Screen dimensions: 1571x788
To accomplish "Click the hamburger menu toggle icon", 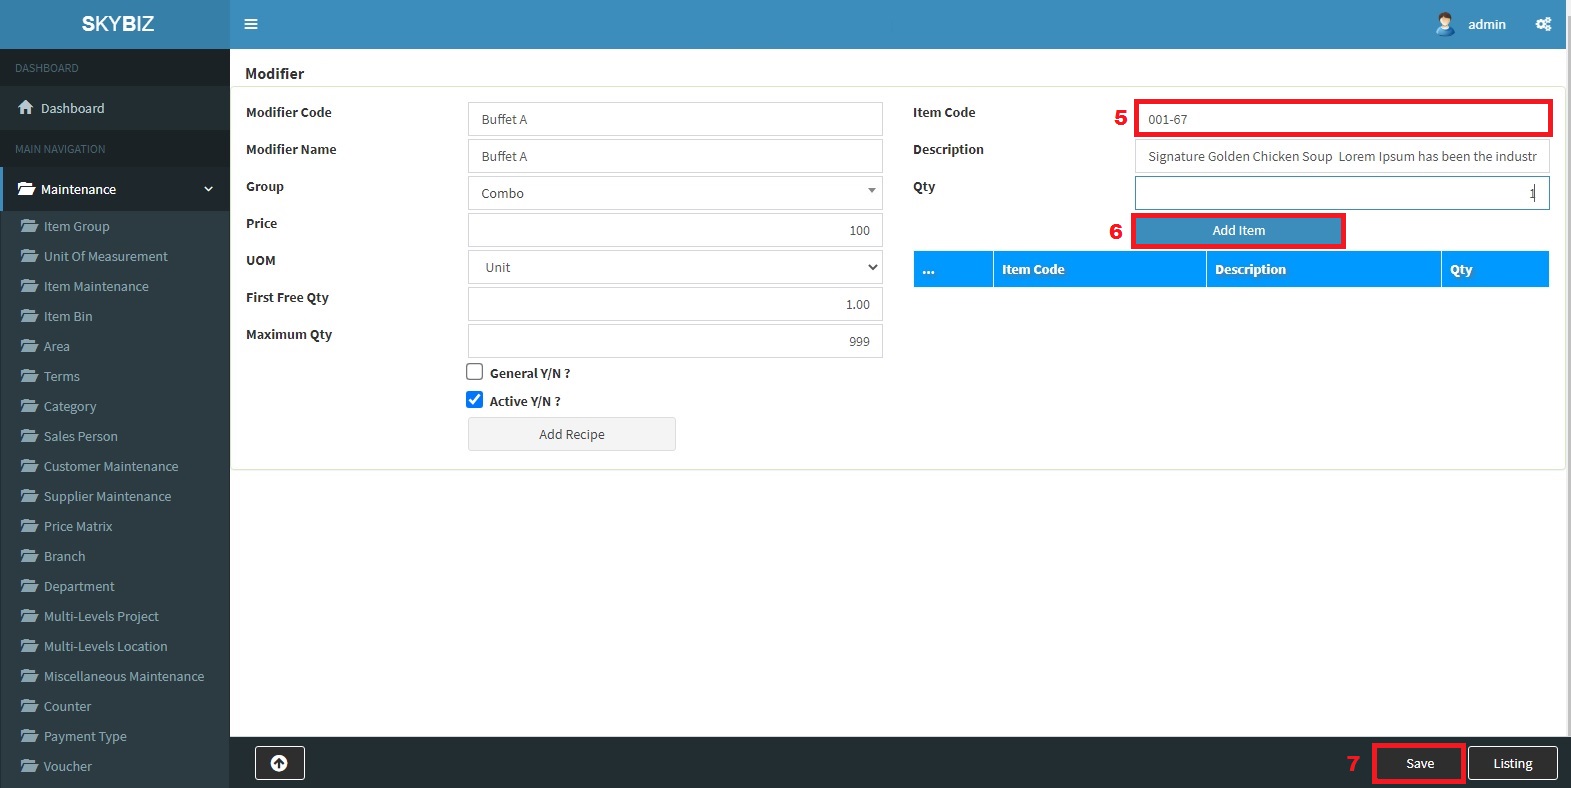I will (251, 24).
